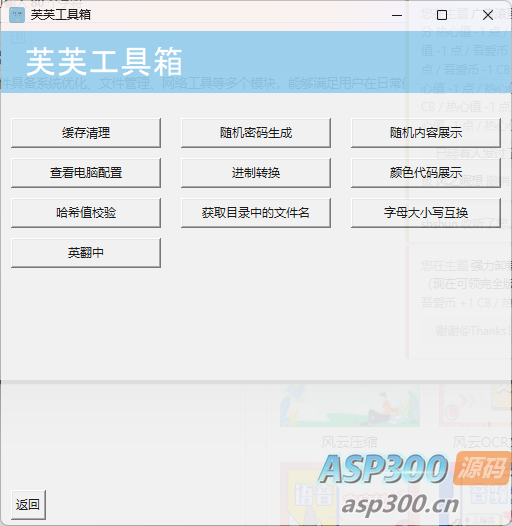
Task: Maximize the 芙芙工具箱 window
Action: (442, 15)
